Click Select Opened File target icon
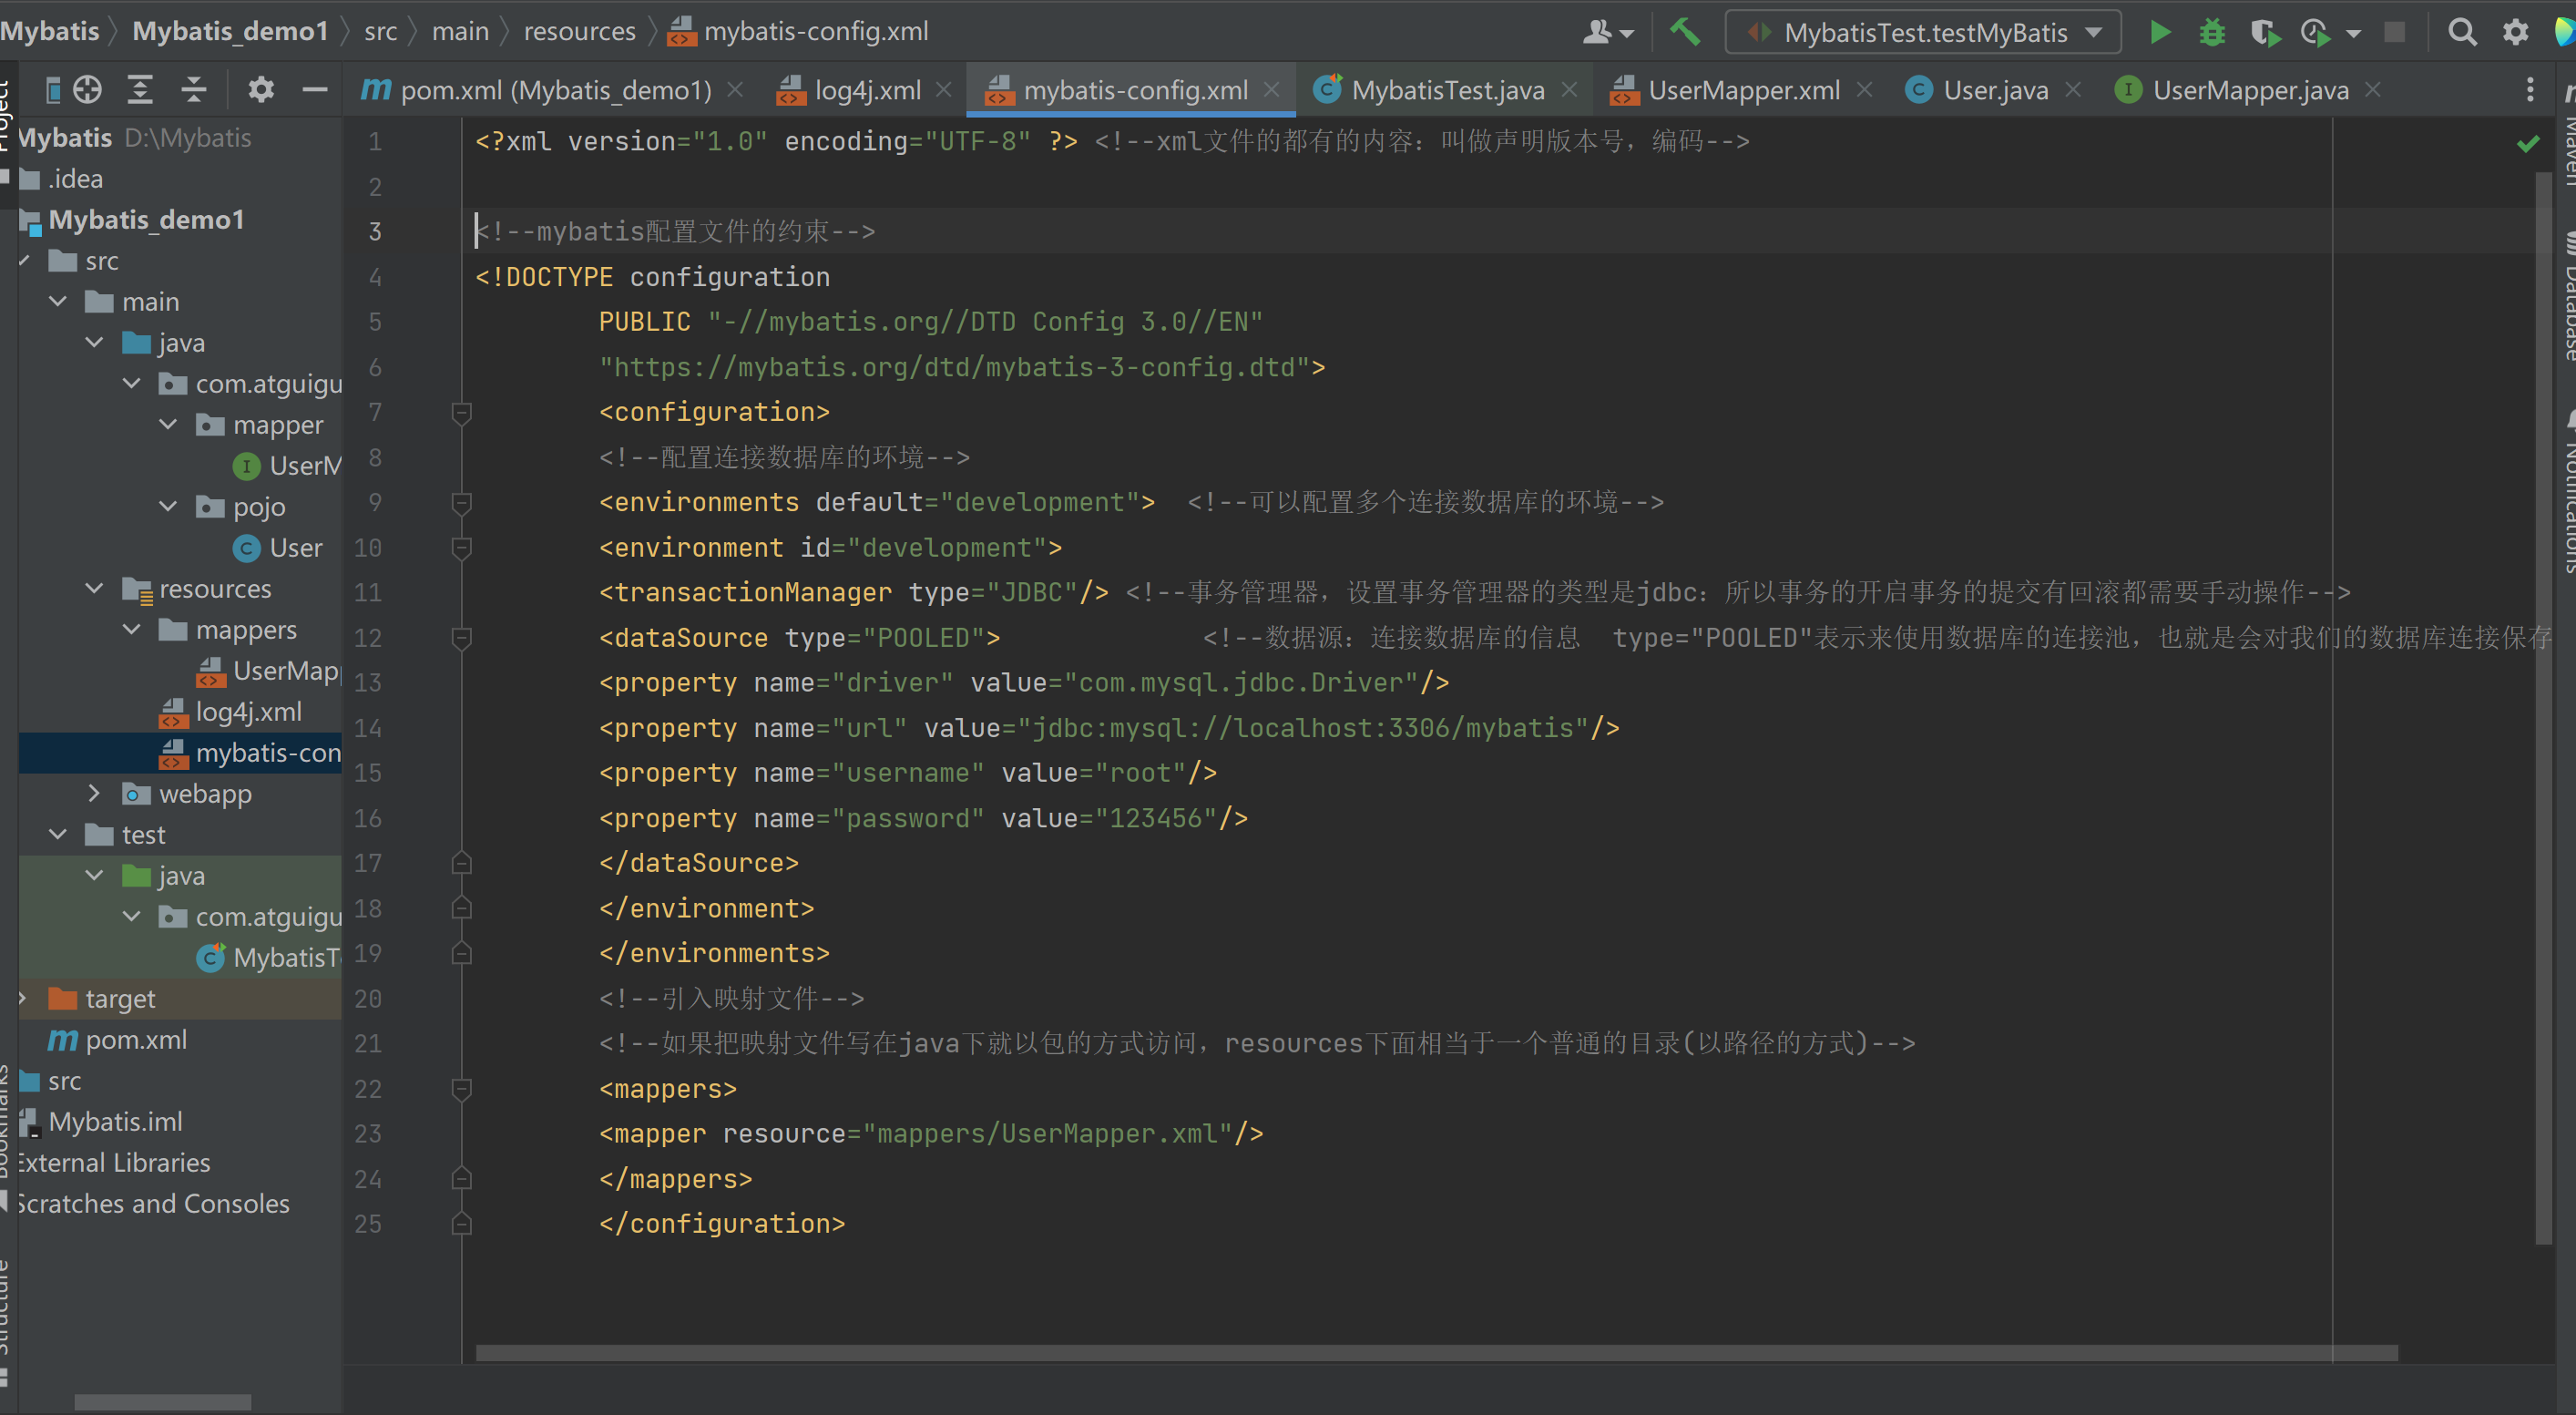 (87, 90)
